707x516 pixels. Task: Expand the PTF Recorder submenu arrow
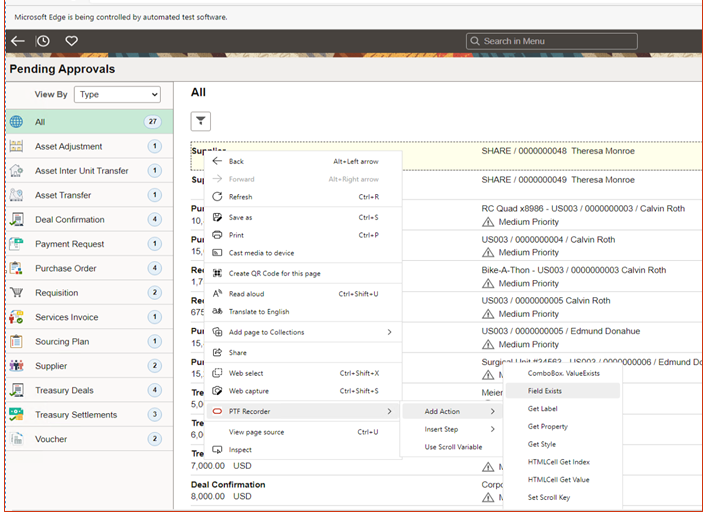389,411
